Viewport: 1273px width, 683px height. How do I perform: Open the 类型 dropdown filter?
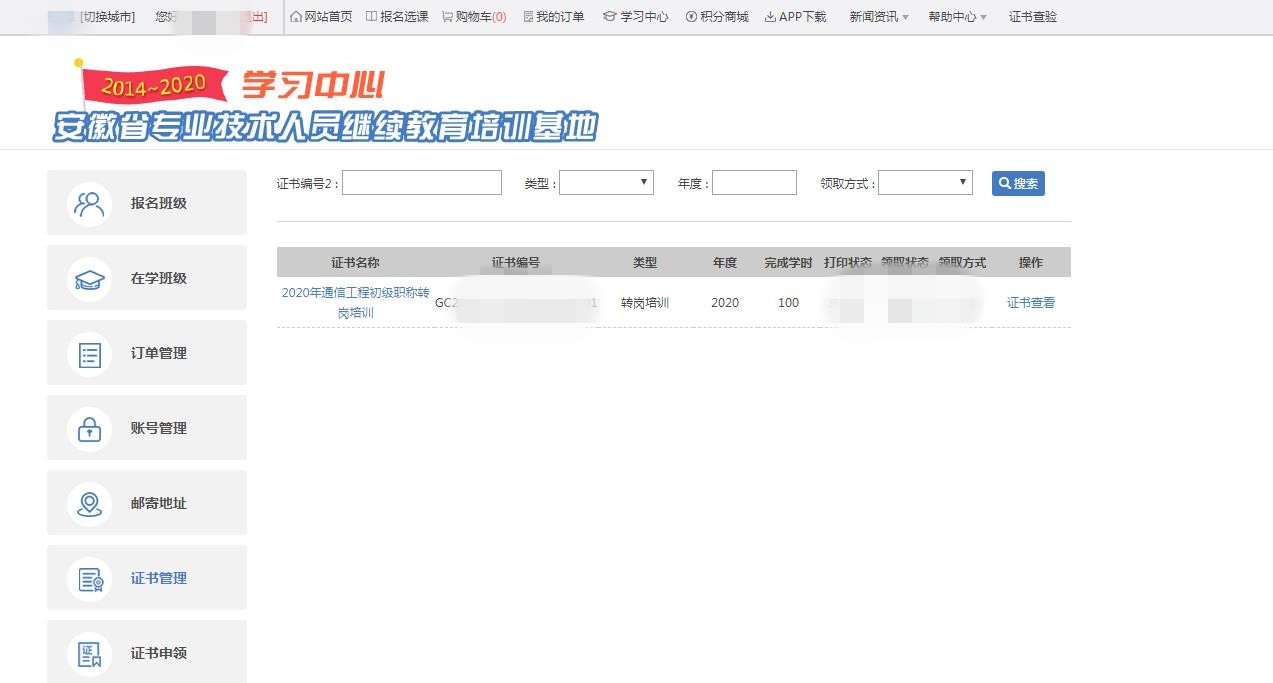point(606,183)
